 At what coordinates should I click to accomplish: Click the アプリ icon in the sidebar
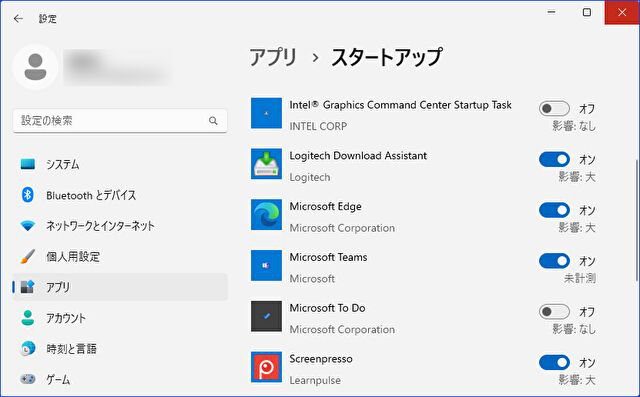coord(28,287)
